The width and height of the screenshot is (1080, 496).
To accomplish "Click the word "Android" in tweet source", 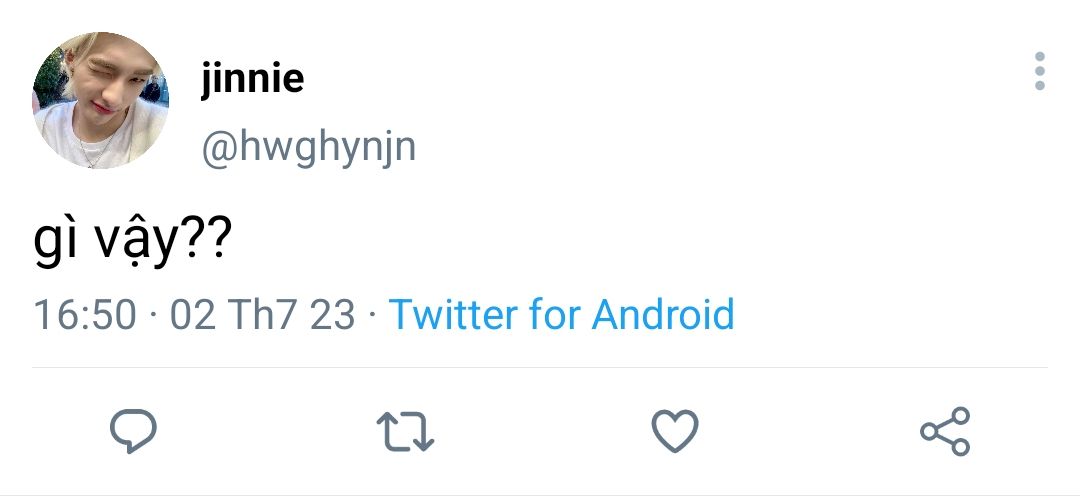I will pyautogui.click(x=663, y=315).
